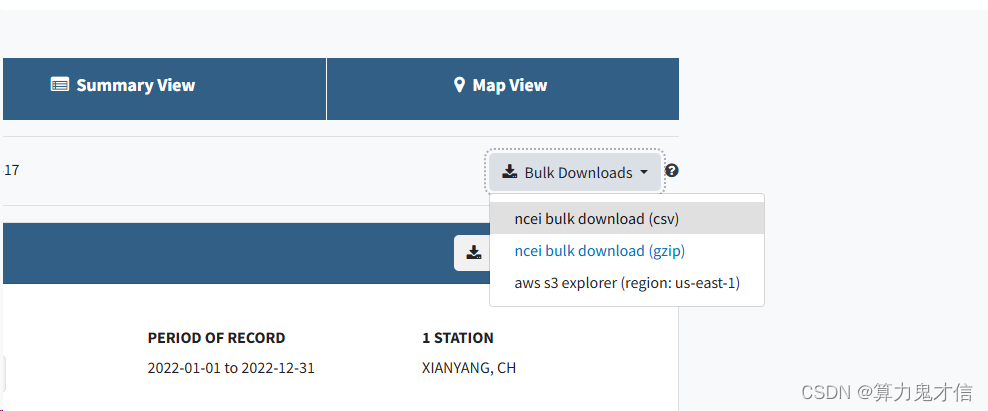988x411 pixels.
Task: Click the help question mark icon
Action: [x=672, y=170]
